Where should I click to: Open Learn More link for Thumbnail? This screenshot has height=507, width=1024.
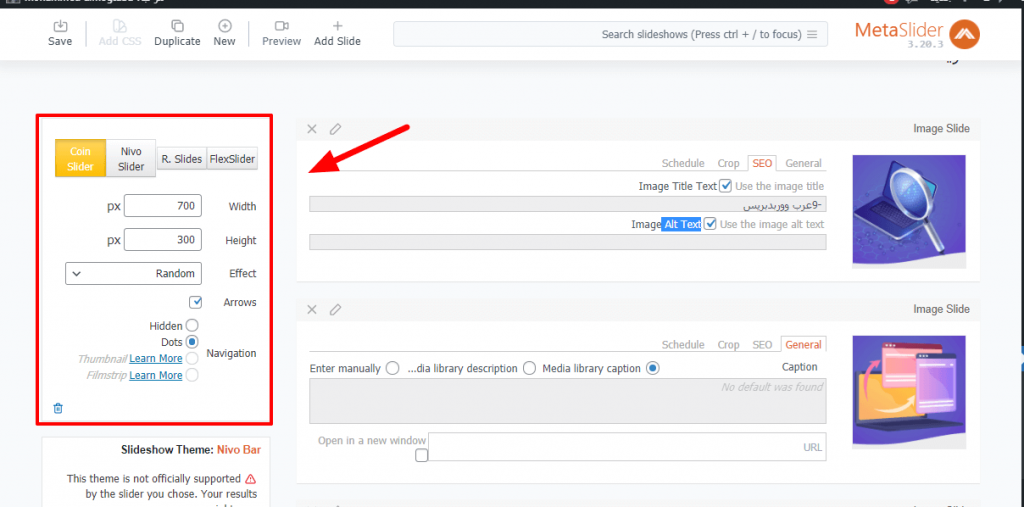click(x=155, y=359)
